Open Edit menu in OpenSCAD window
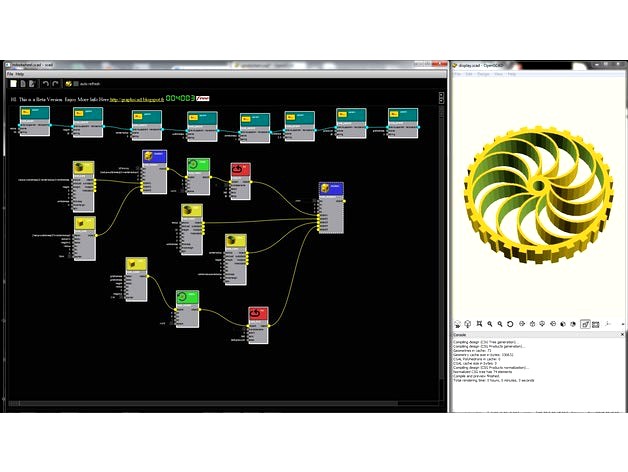Viewport: 628px width, 472px height. [469, 74]
